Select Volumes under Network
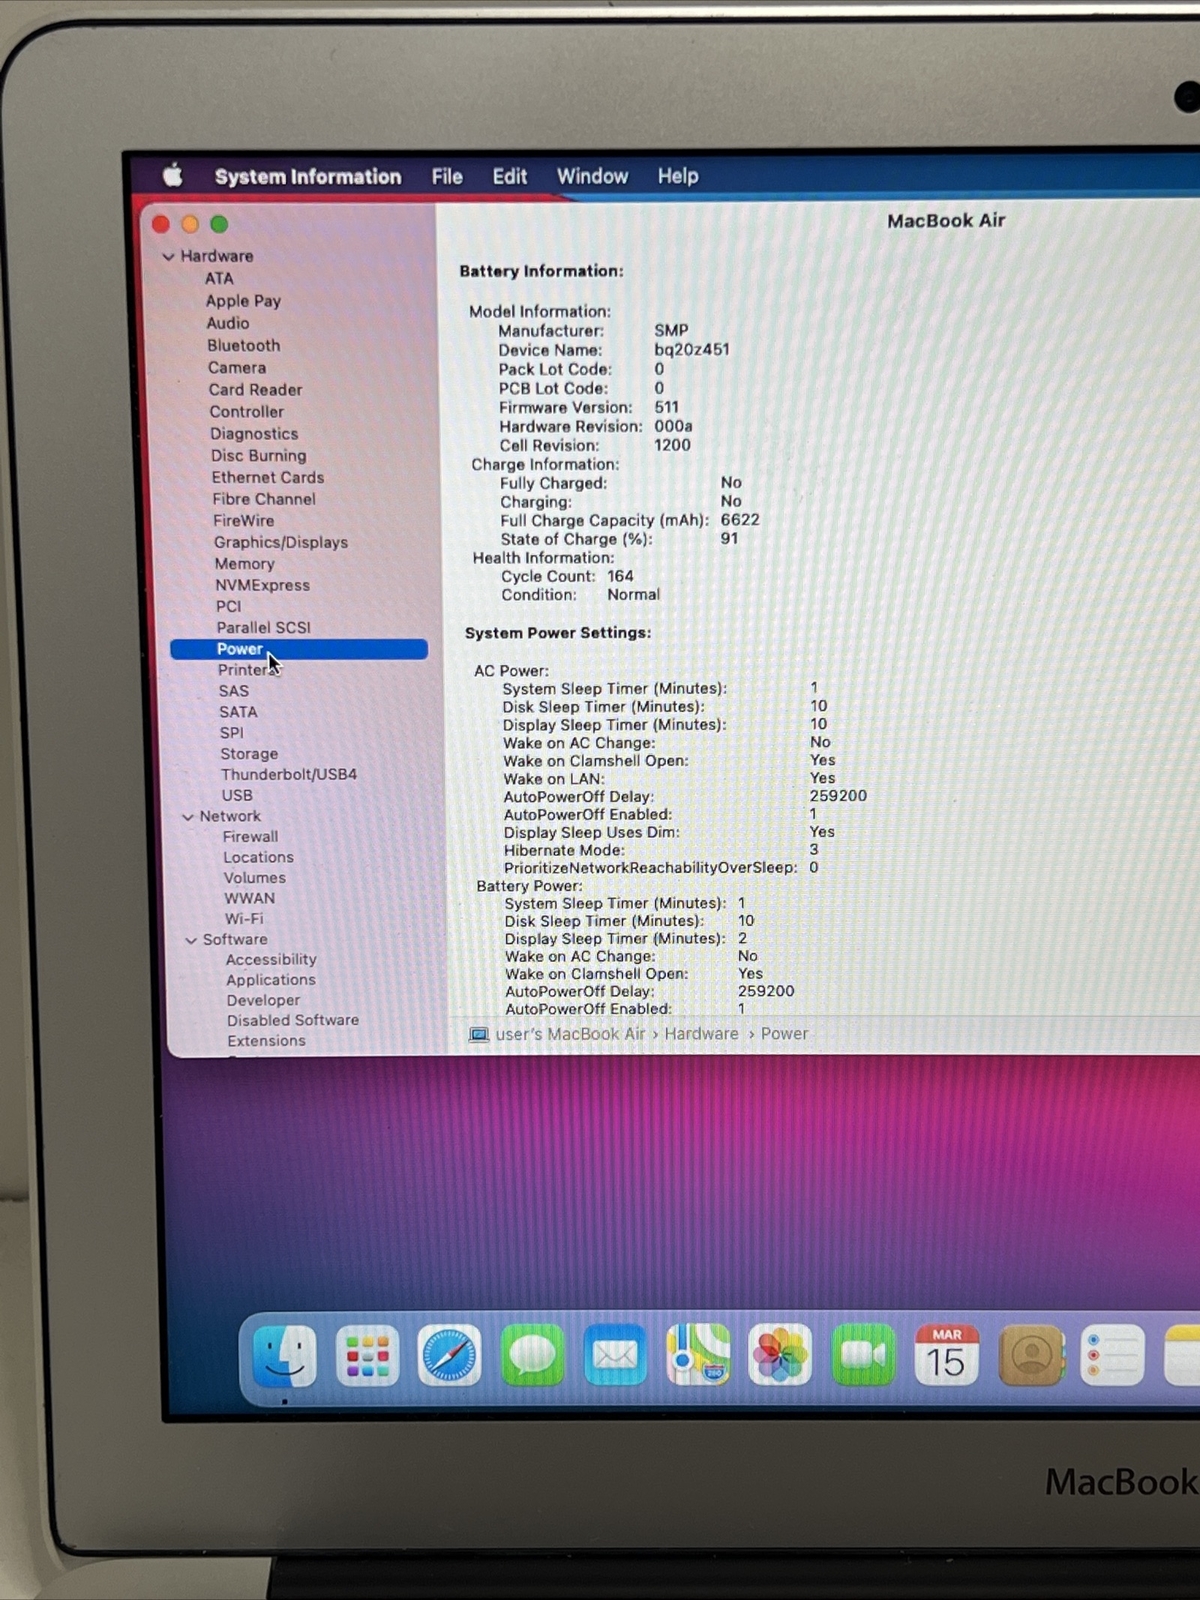The image size is (1200, 1600). (254, 878)
